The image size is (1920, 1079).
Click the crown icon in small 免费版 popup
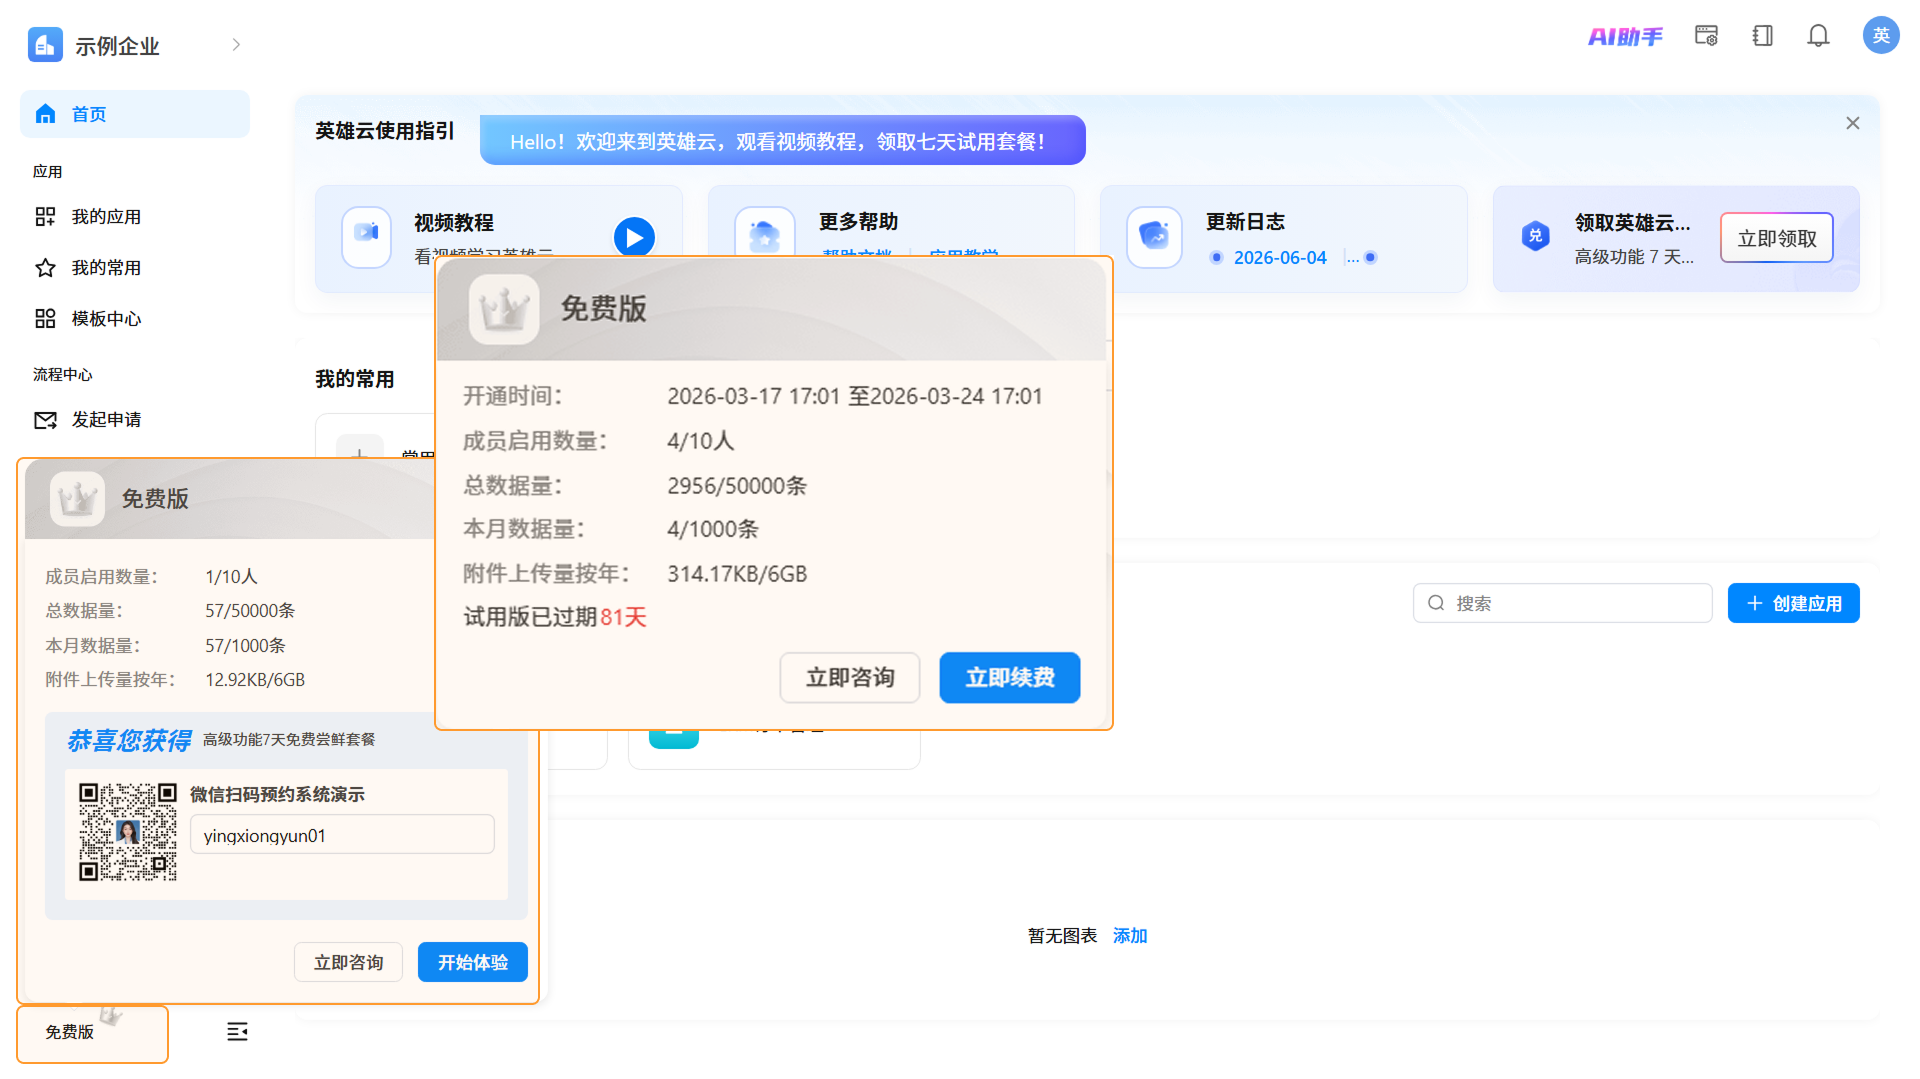pyautogui.click(x=78, y=499)
